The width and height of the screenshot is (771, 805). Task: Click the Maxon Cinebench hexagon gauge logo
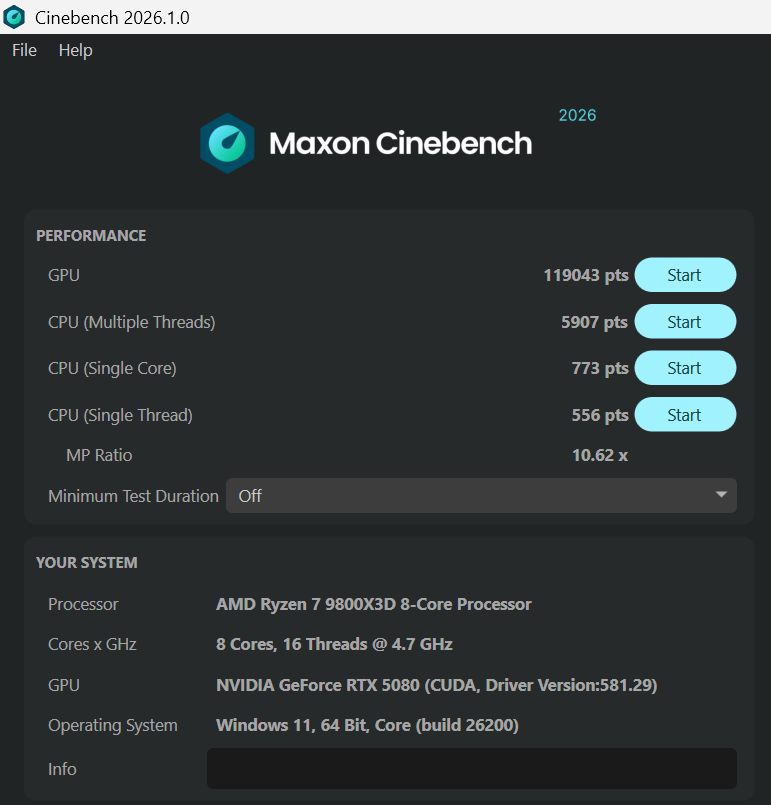coord(227,143)
